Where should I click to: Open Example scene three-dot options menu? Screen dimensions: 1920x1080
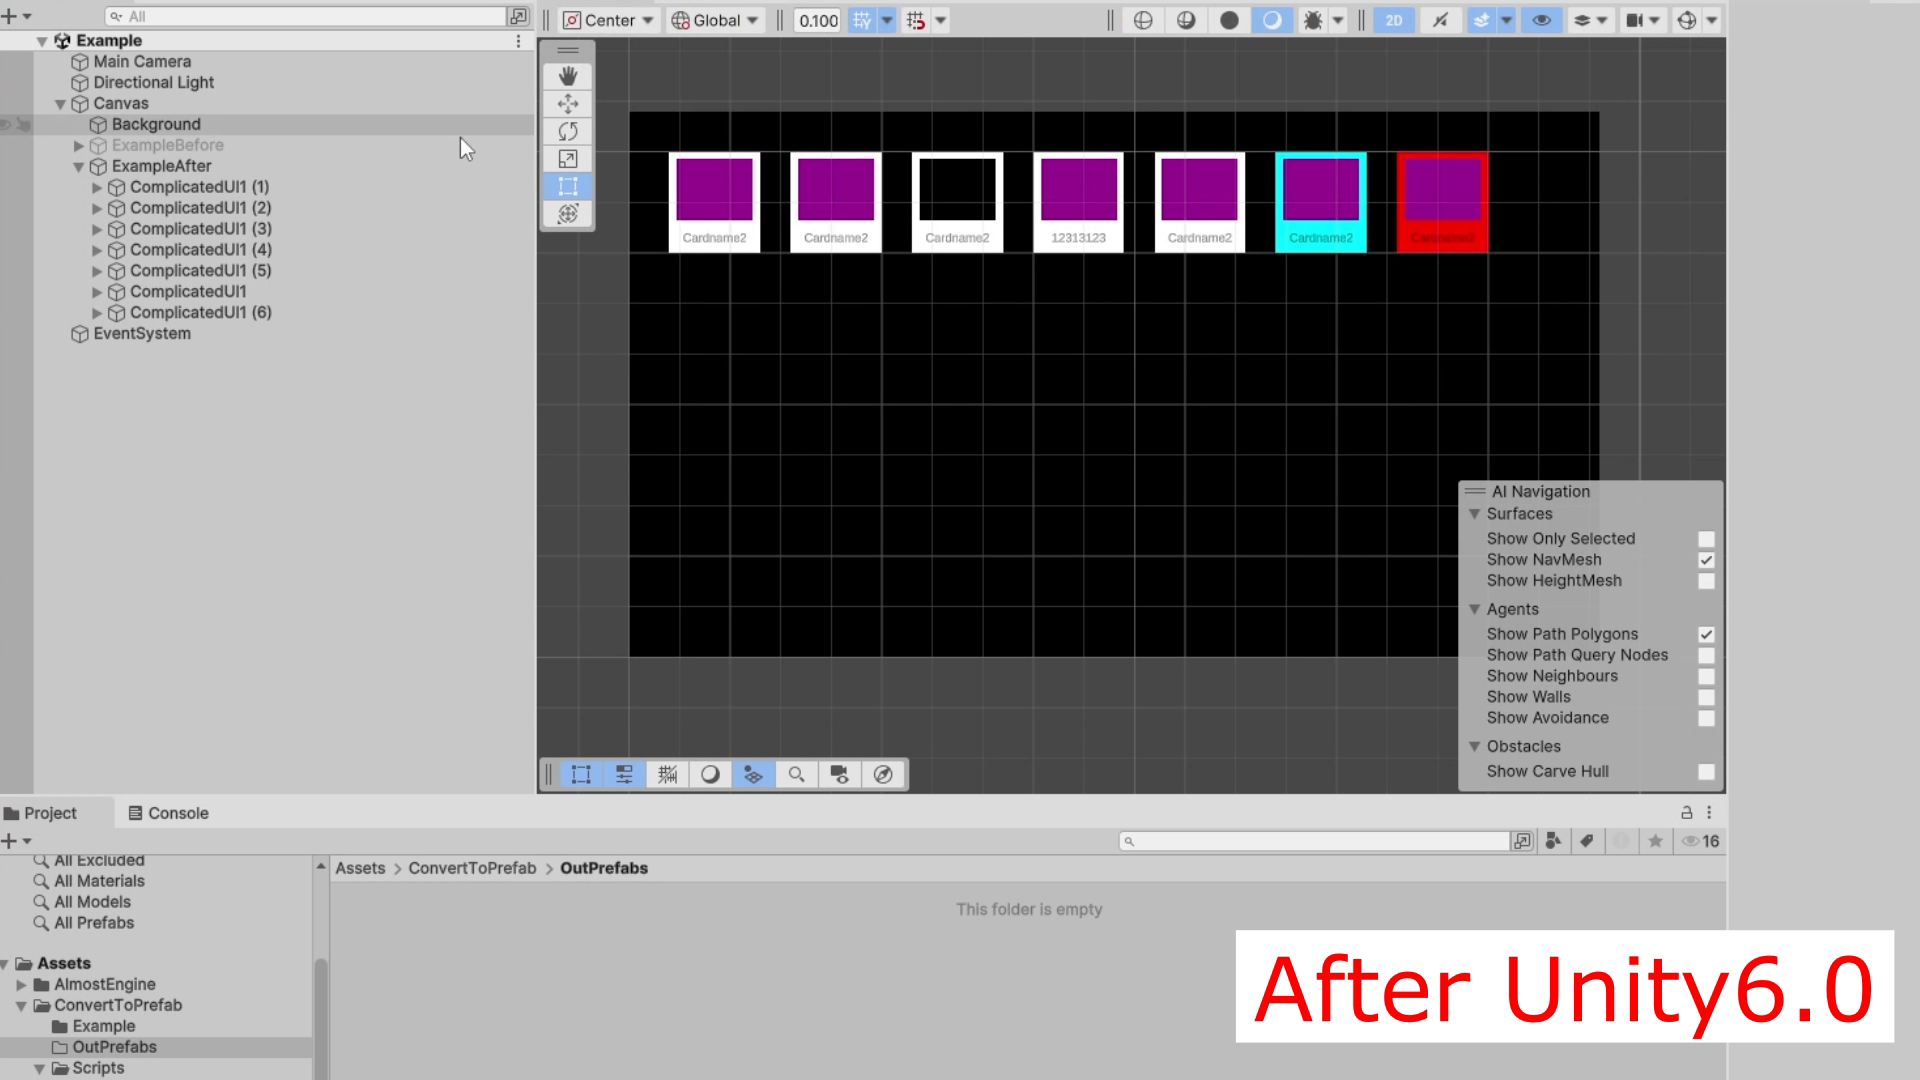pyautogui.click(x=518, y=41)
